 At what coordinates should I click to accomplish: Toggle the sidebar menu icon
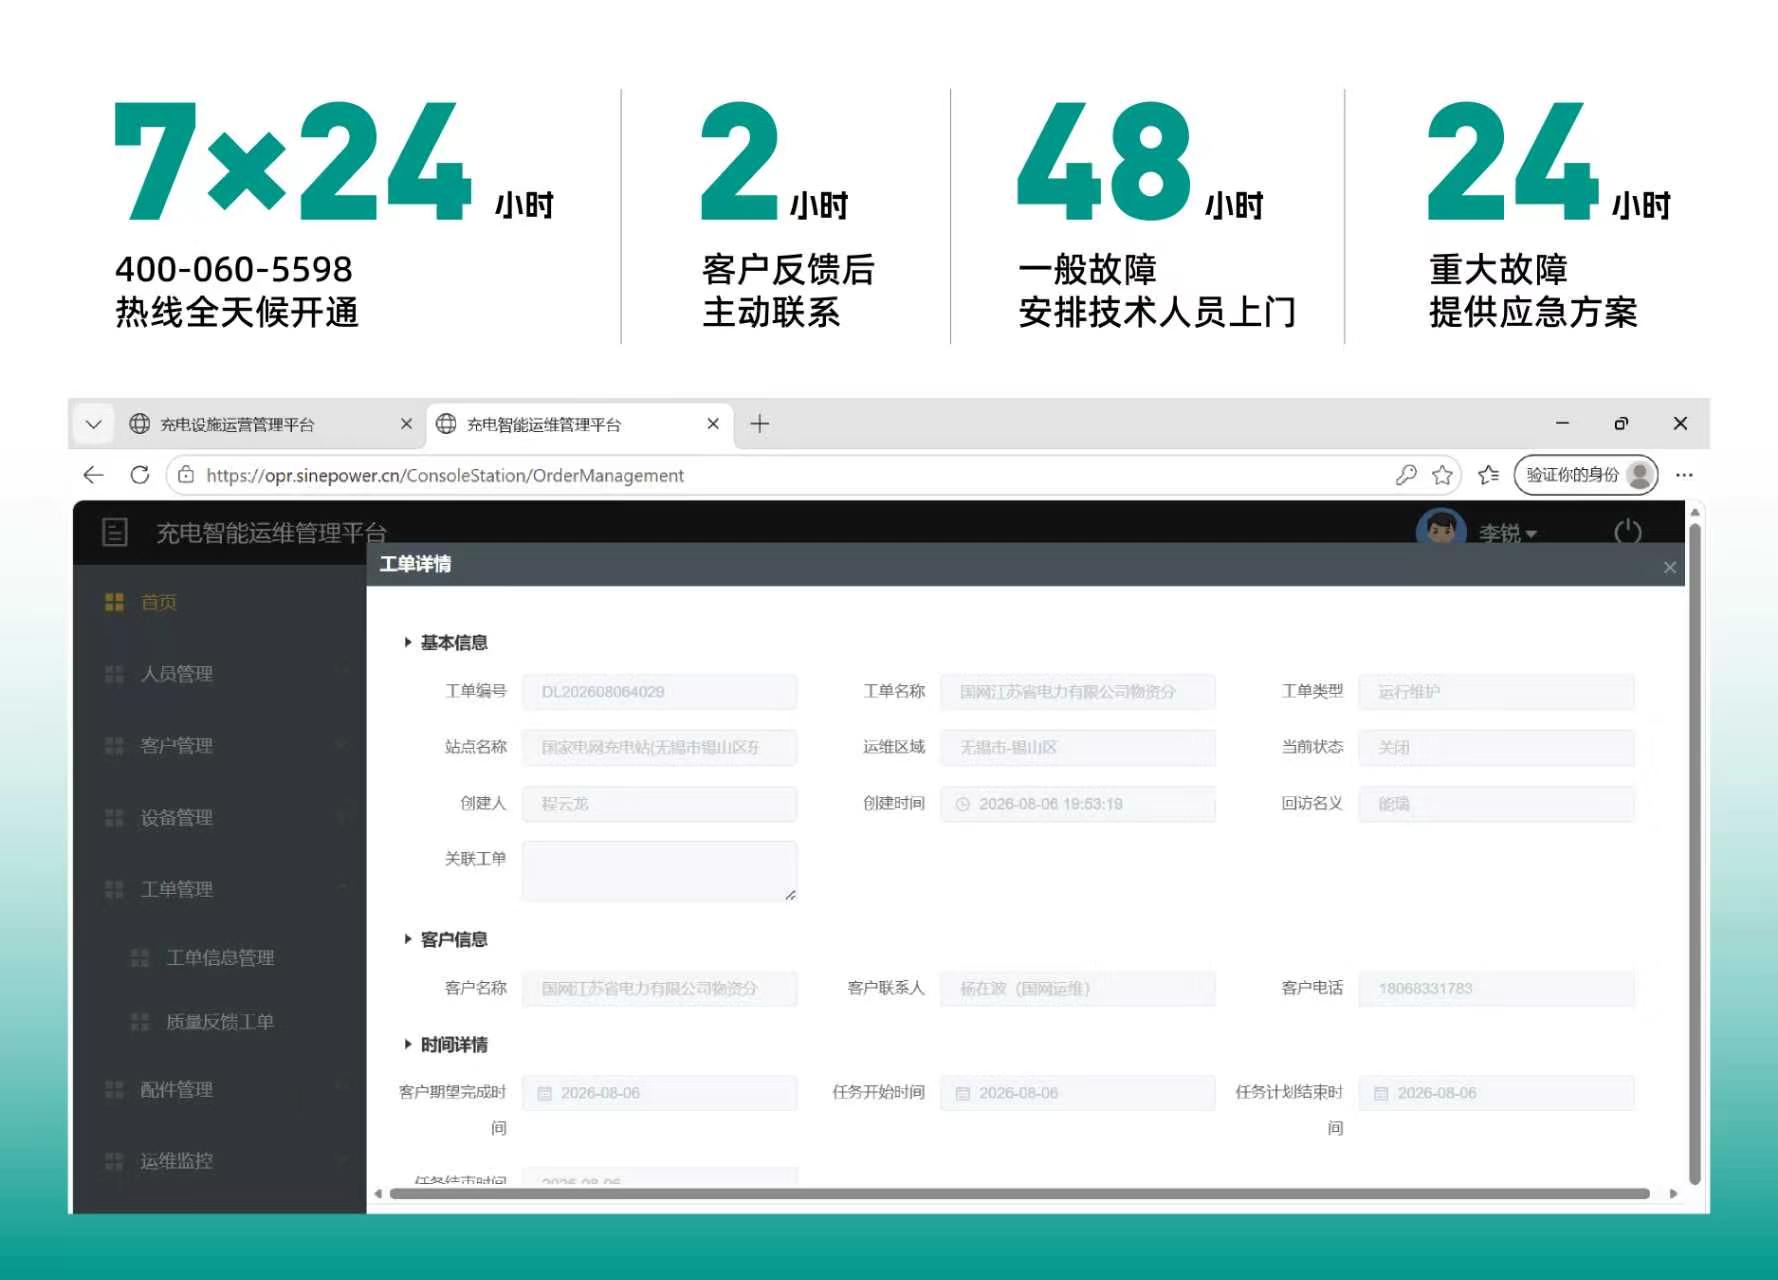click(x=115, y=532)
